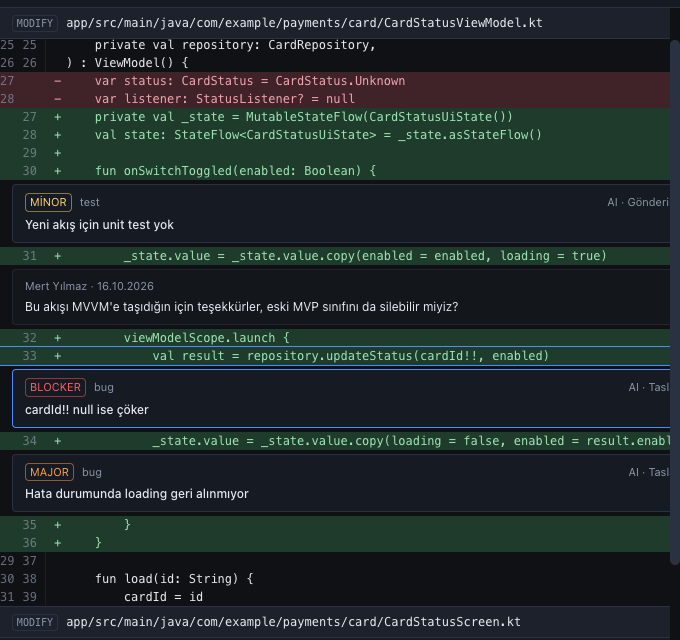680x640 pixels.
Task: Click the 'test' category label
Action: click(89, 202)
